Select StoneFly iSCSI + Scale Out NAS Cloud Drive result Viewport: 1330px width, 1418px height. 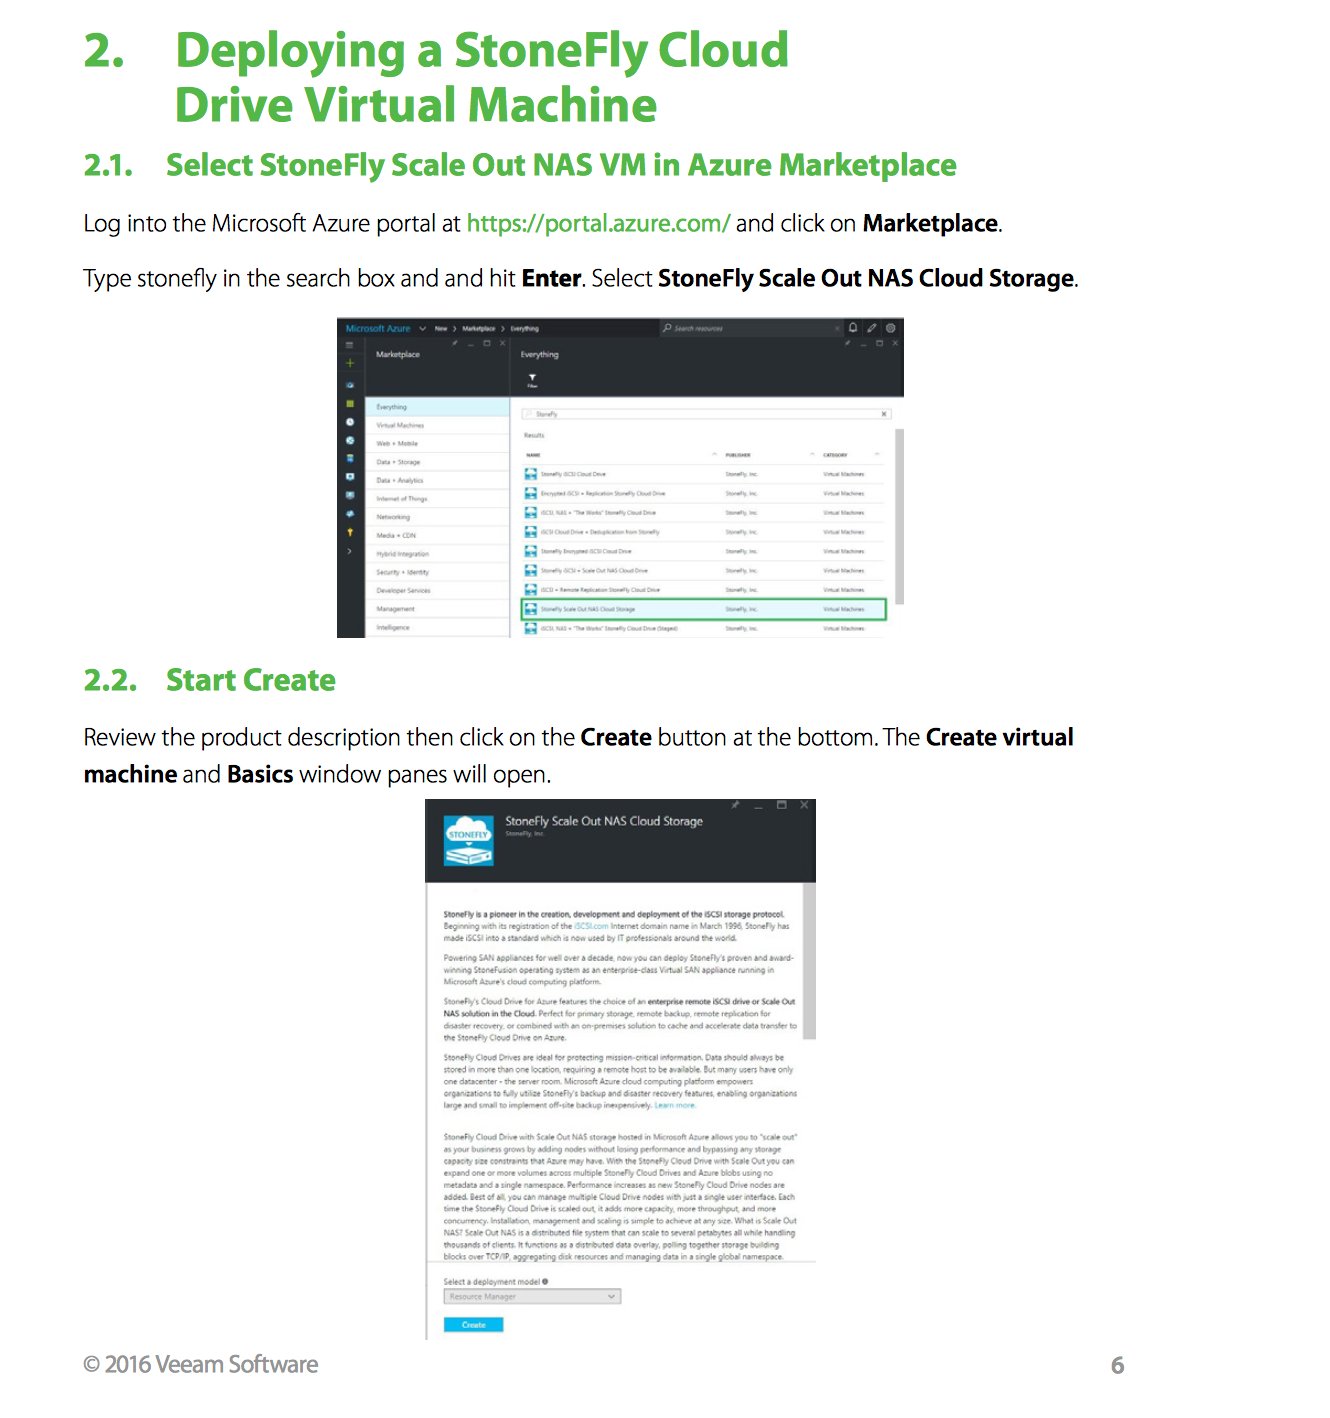click(705, 570)
